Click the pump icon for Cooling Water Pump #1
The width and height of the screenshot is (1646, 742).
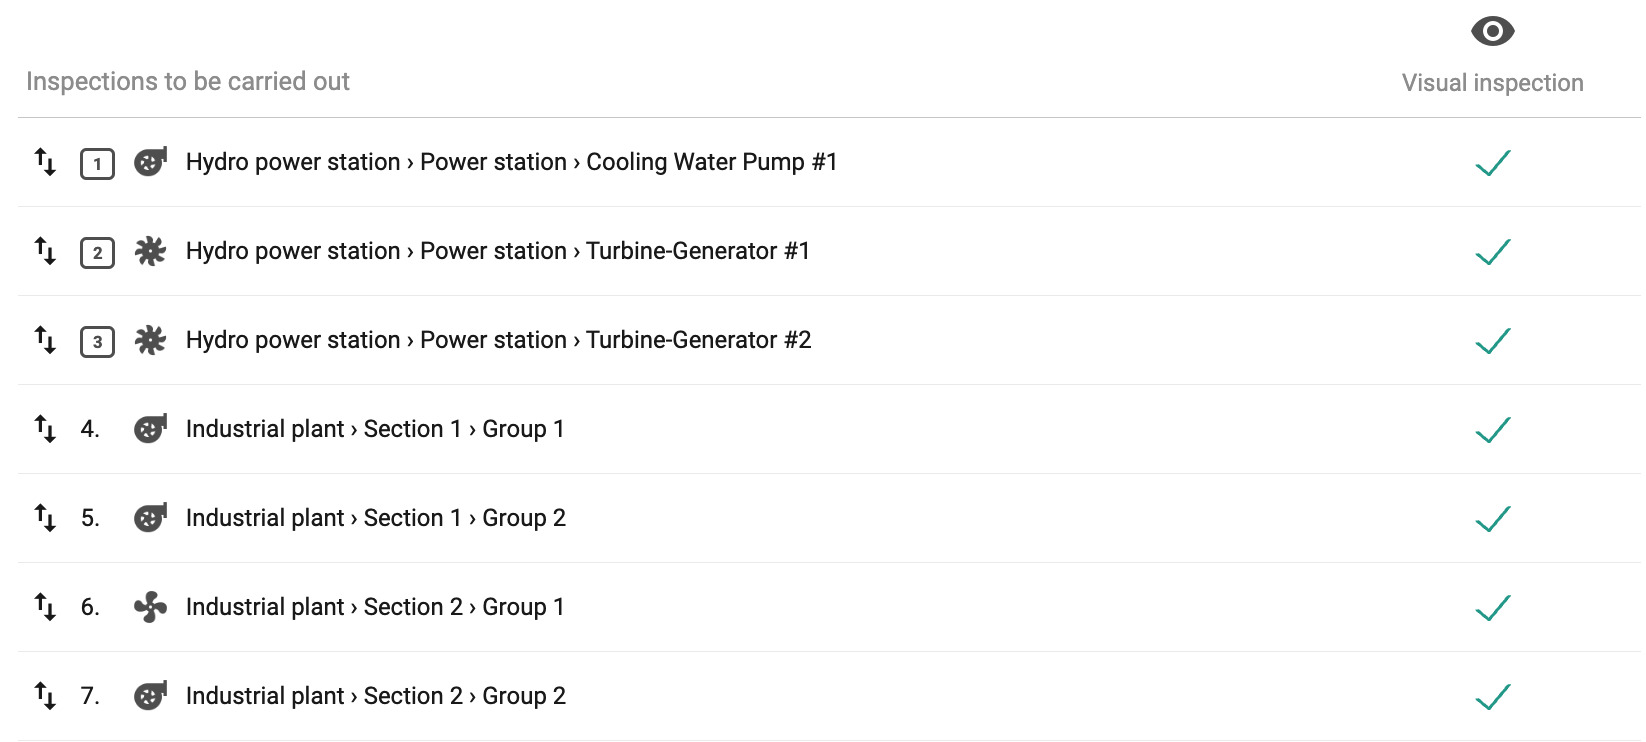point(150,162)
